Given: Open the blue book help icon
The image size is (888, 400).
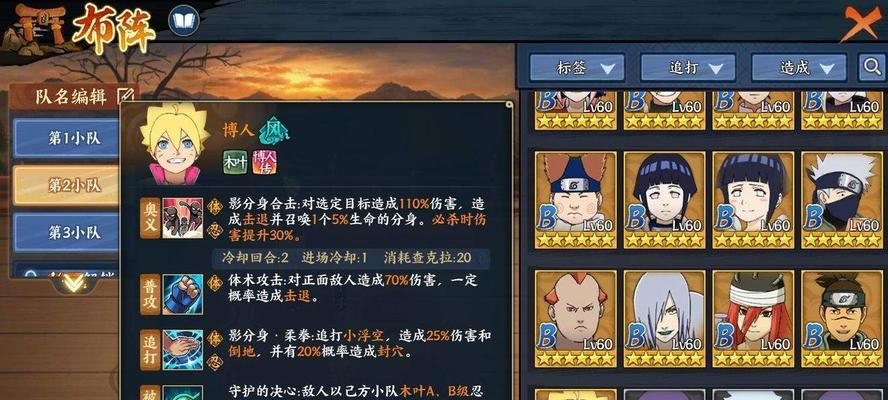Looking at the screenshot, I should (x=183, y=21).
